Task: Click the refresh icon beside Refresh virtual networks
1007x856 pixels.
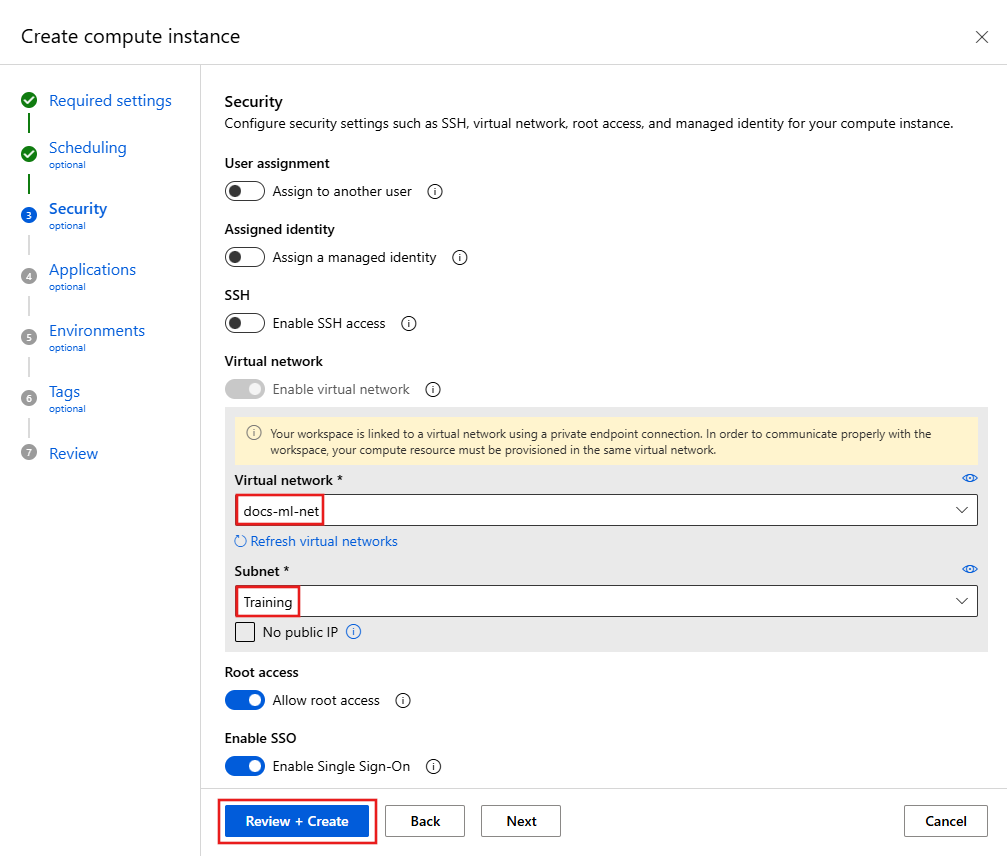Action: point(239,541)
